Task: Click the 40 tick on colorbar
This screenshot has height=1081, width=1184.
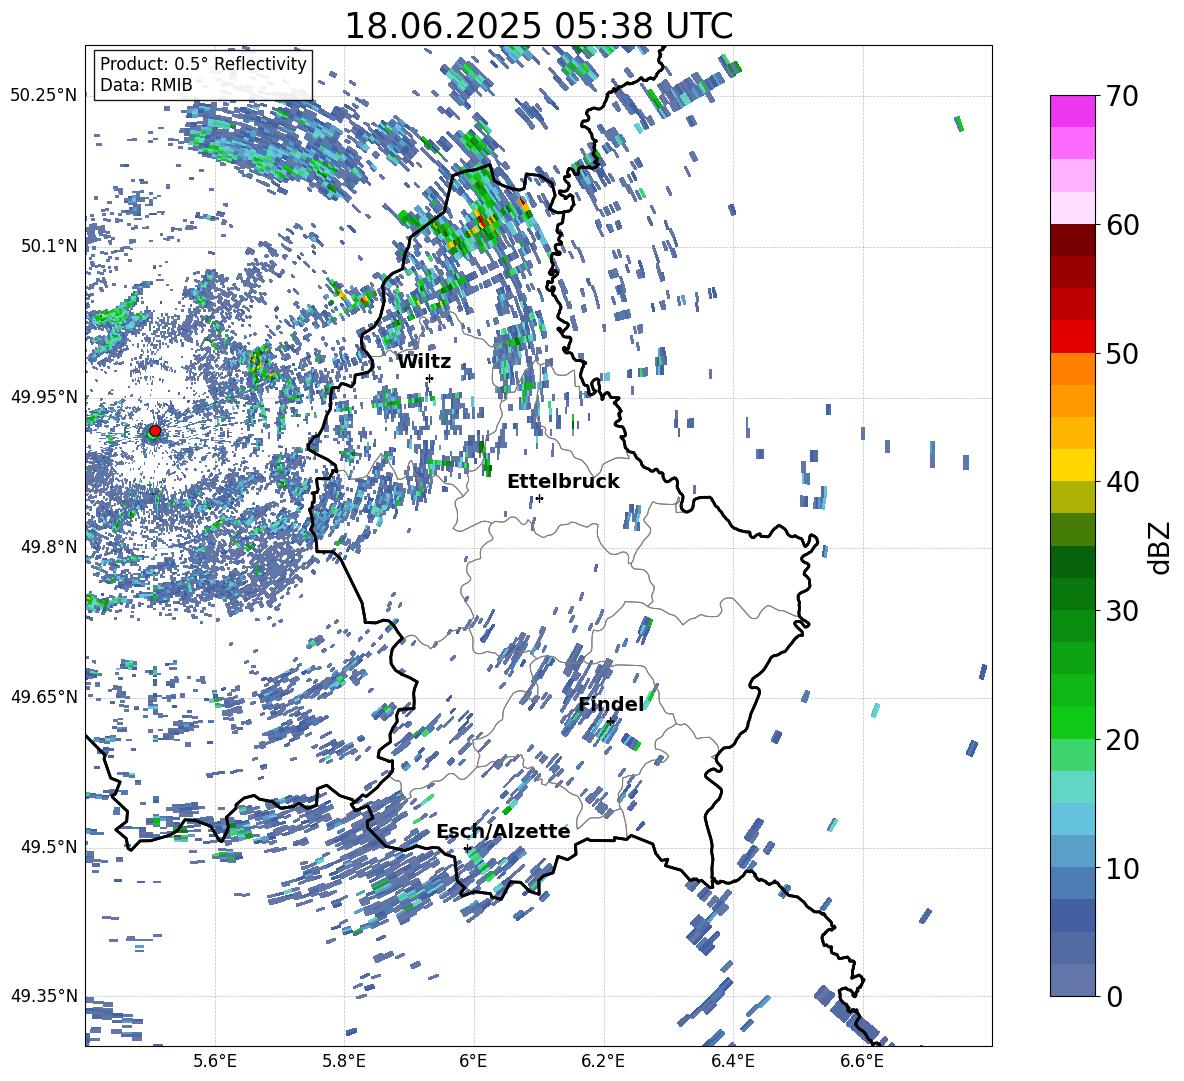Action: click(1122, 482)
